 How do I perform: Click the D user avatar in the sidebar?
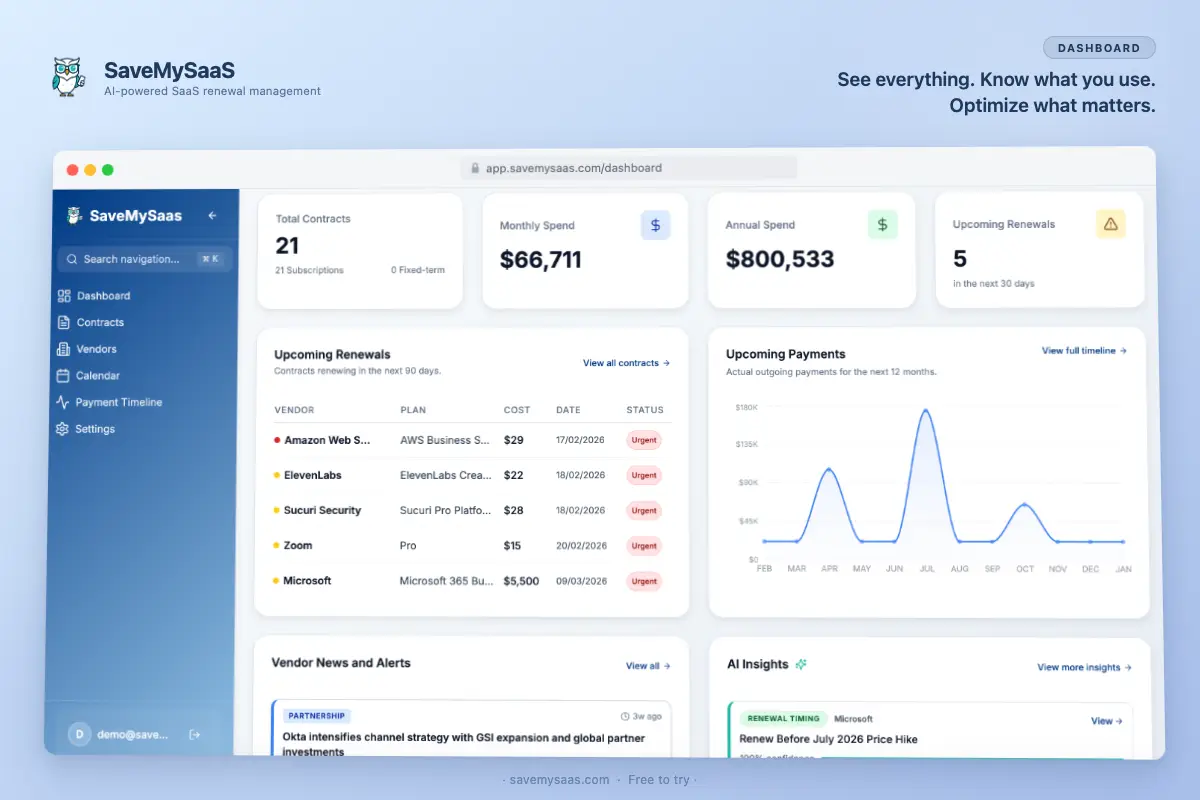pos(79,734)
